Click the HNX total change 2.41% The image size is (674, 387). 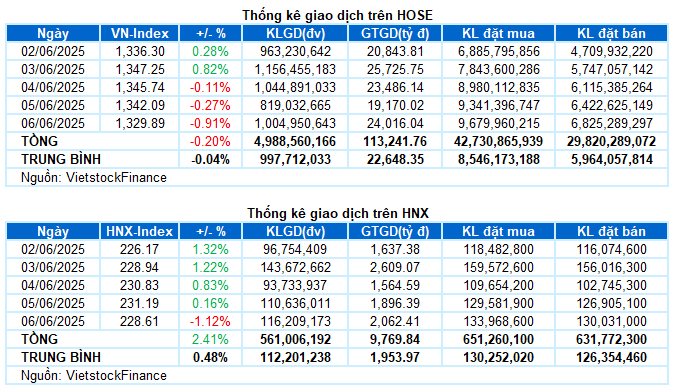tap(210, 339)
